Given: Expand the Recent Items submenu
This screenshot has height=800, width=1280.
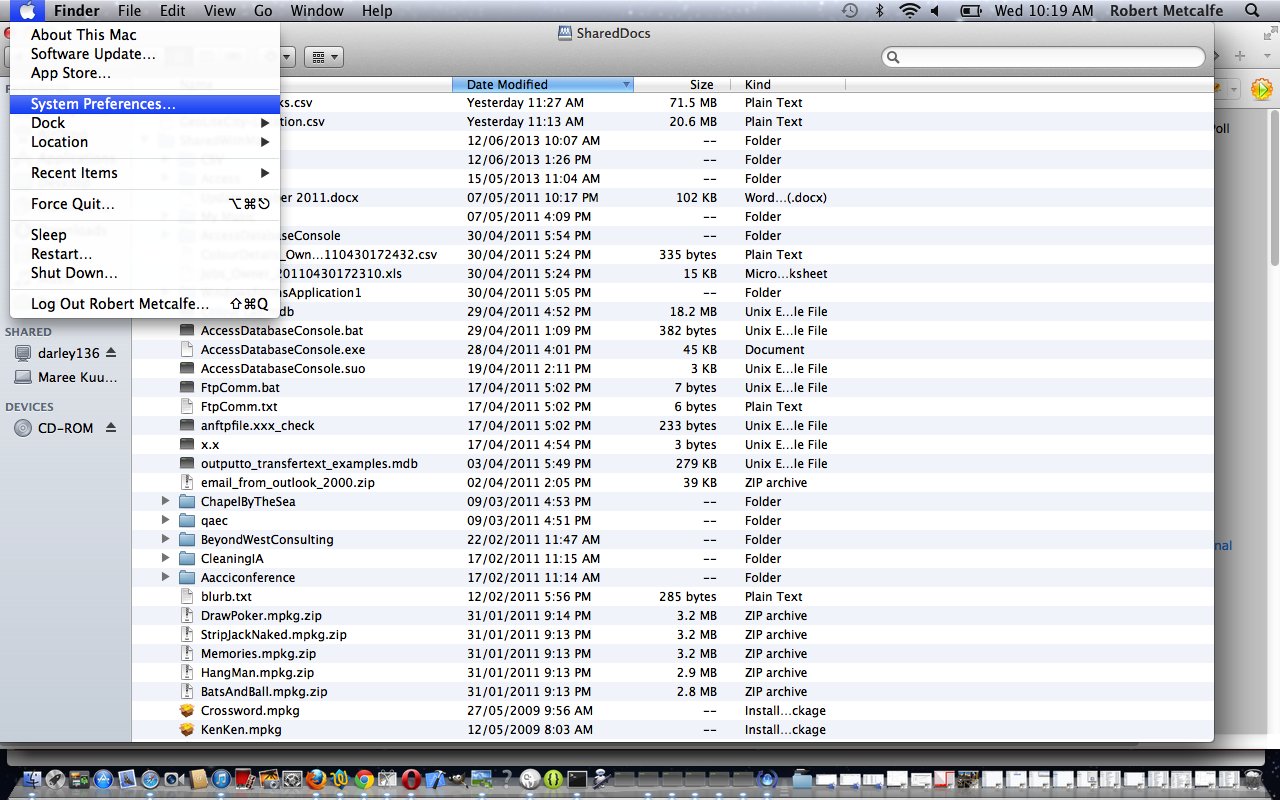Looking at the screenshot, I should tap(144, 173).
